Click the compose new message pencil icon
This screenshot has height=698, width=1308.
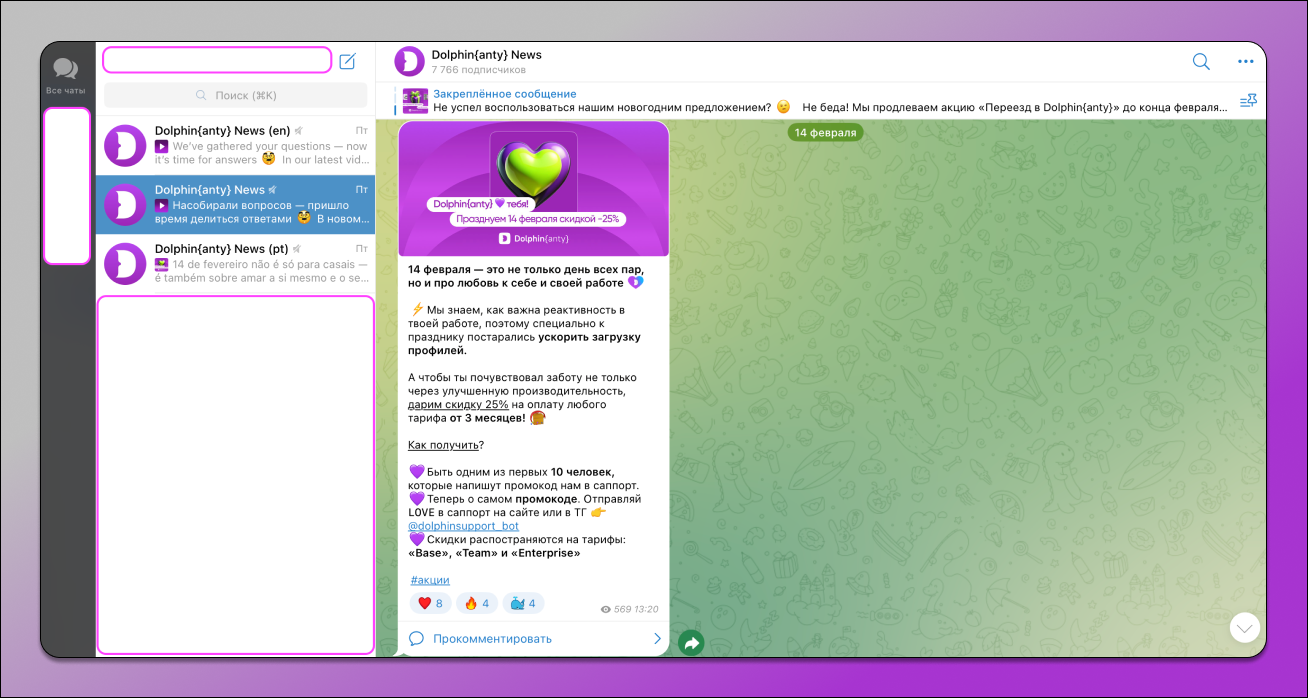click(x=347, y=61)
